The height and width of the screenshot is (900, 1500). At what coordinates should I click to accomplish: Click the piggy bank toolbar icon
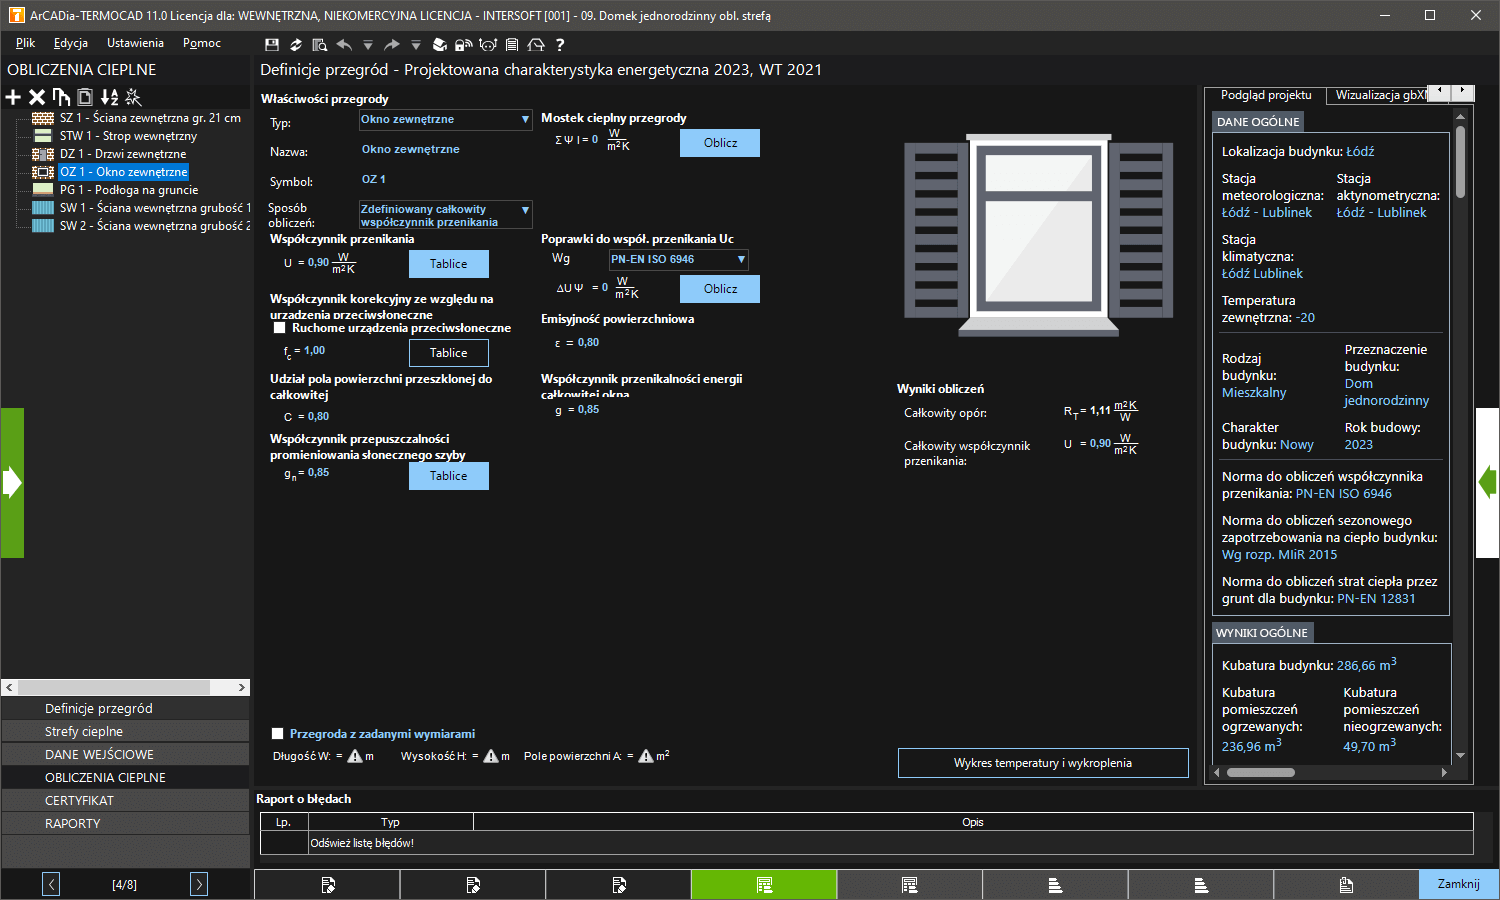click(x=488, y=45)
